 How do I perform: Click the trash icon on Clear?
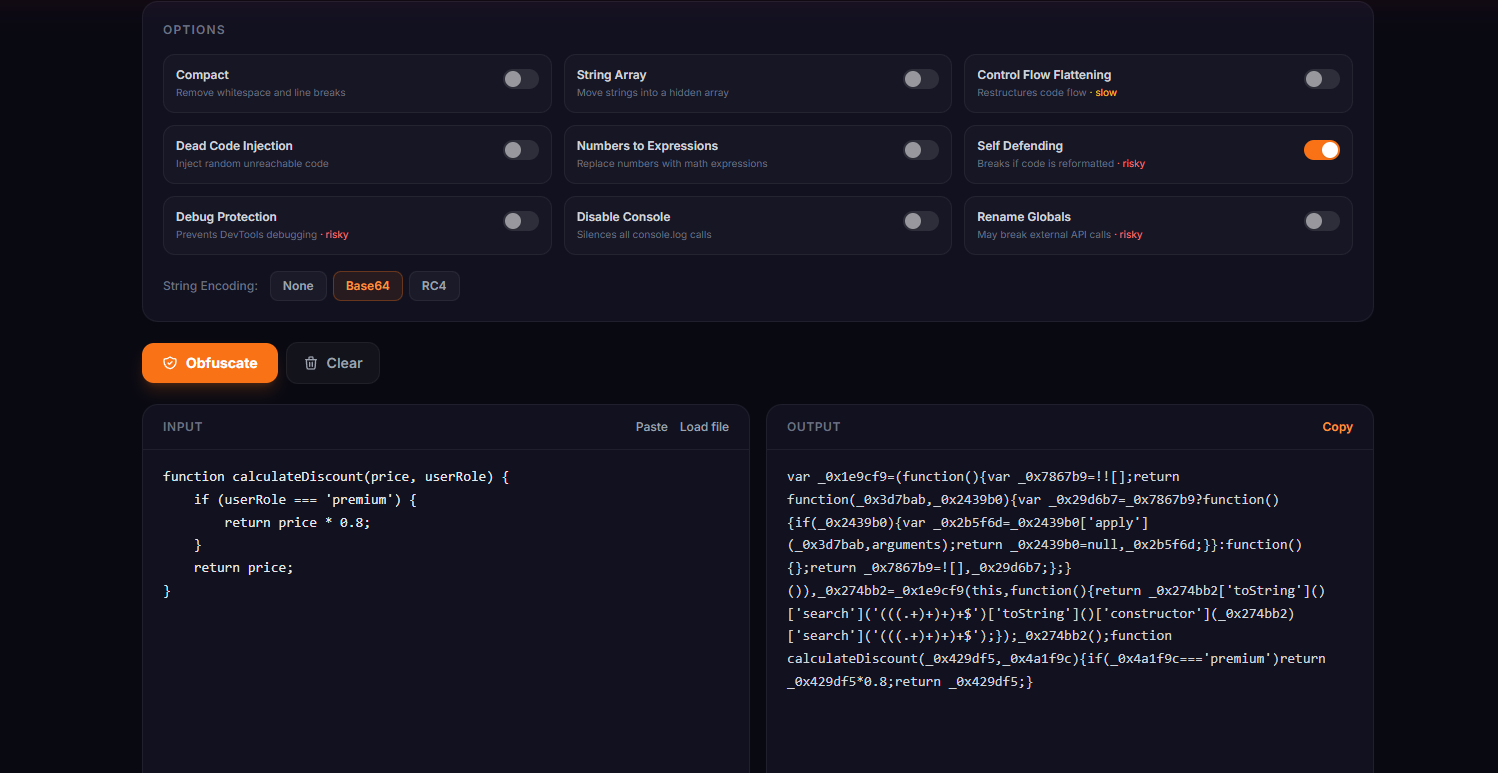310,363
